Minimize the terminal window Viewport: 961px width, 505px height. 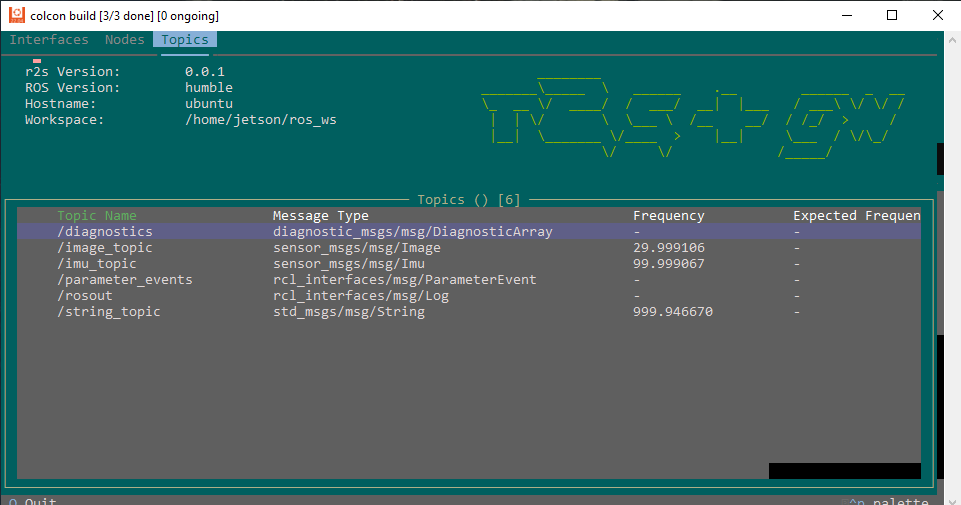pyautogui.click(x=846, y=15)
